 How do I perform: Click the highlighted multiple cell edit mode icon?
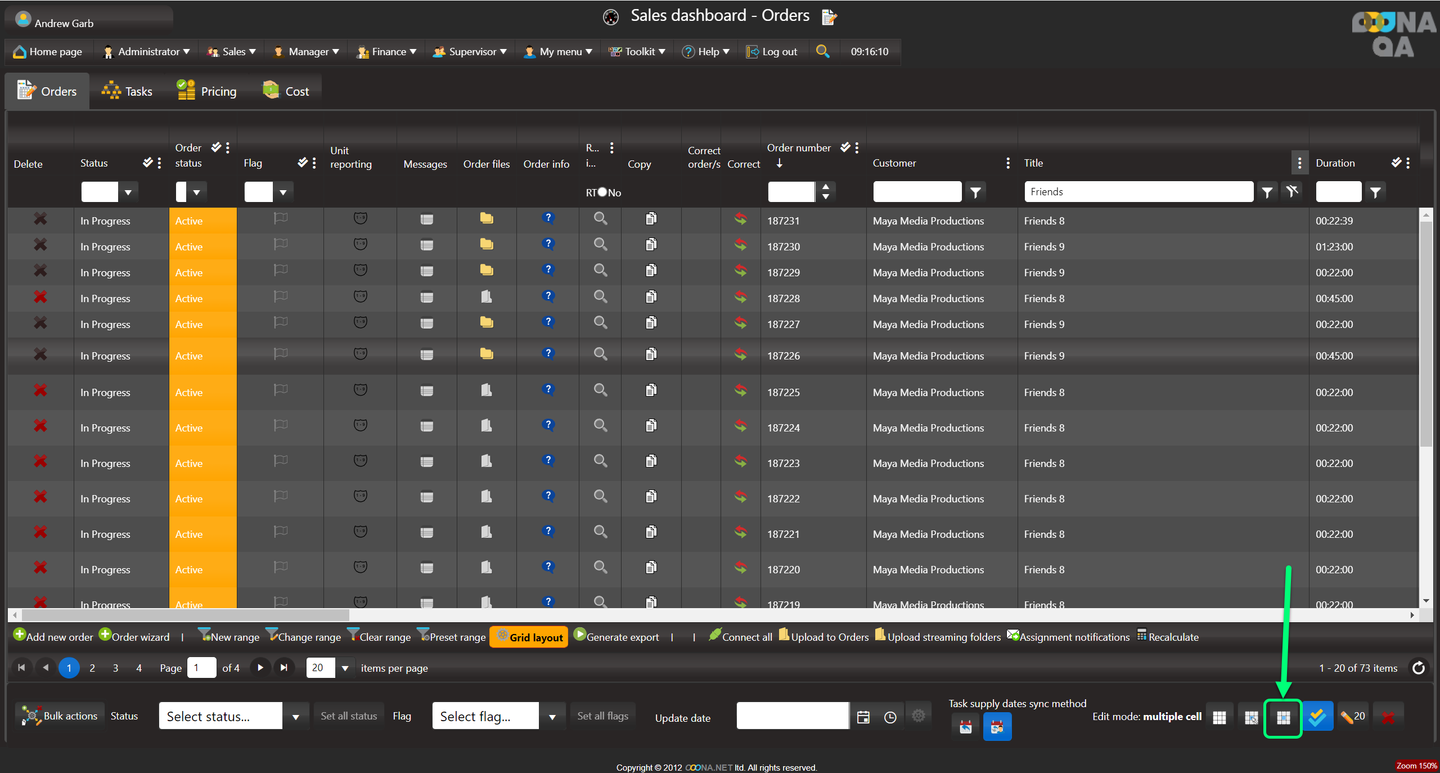point(1283,717)
